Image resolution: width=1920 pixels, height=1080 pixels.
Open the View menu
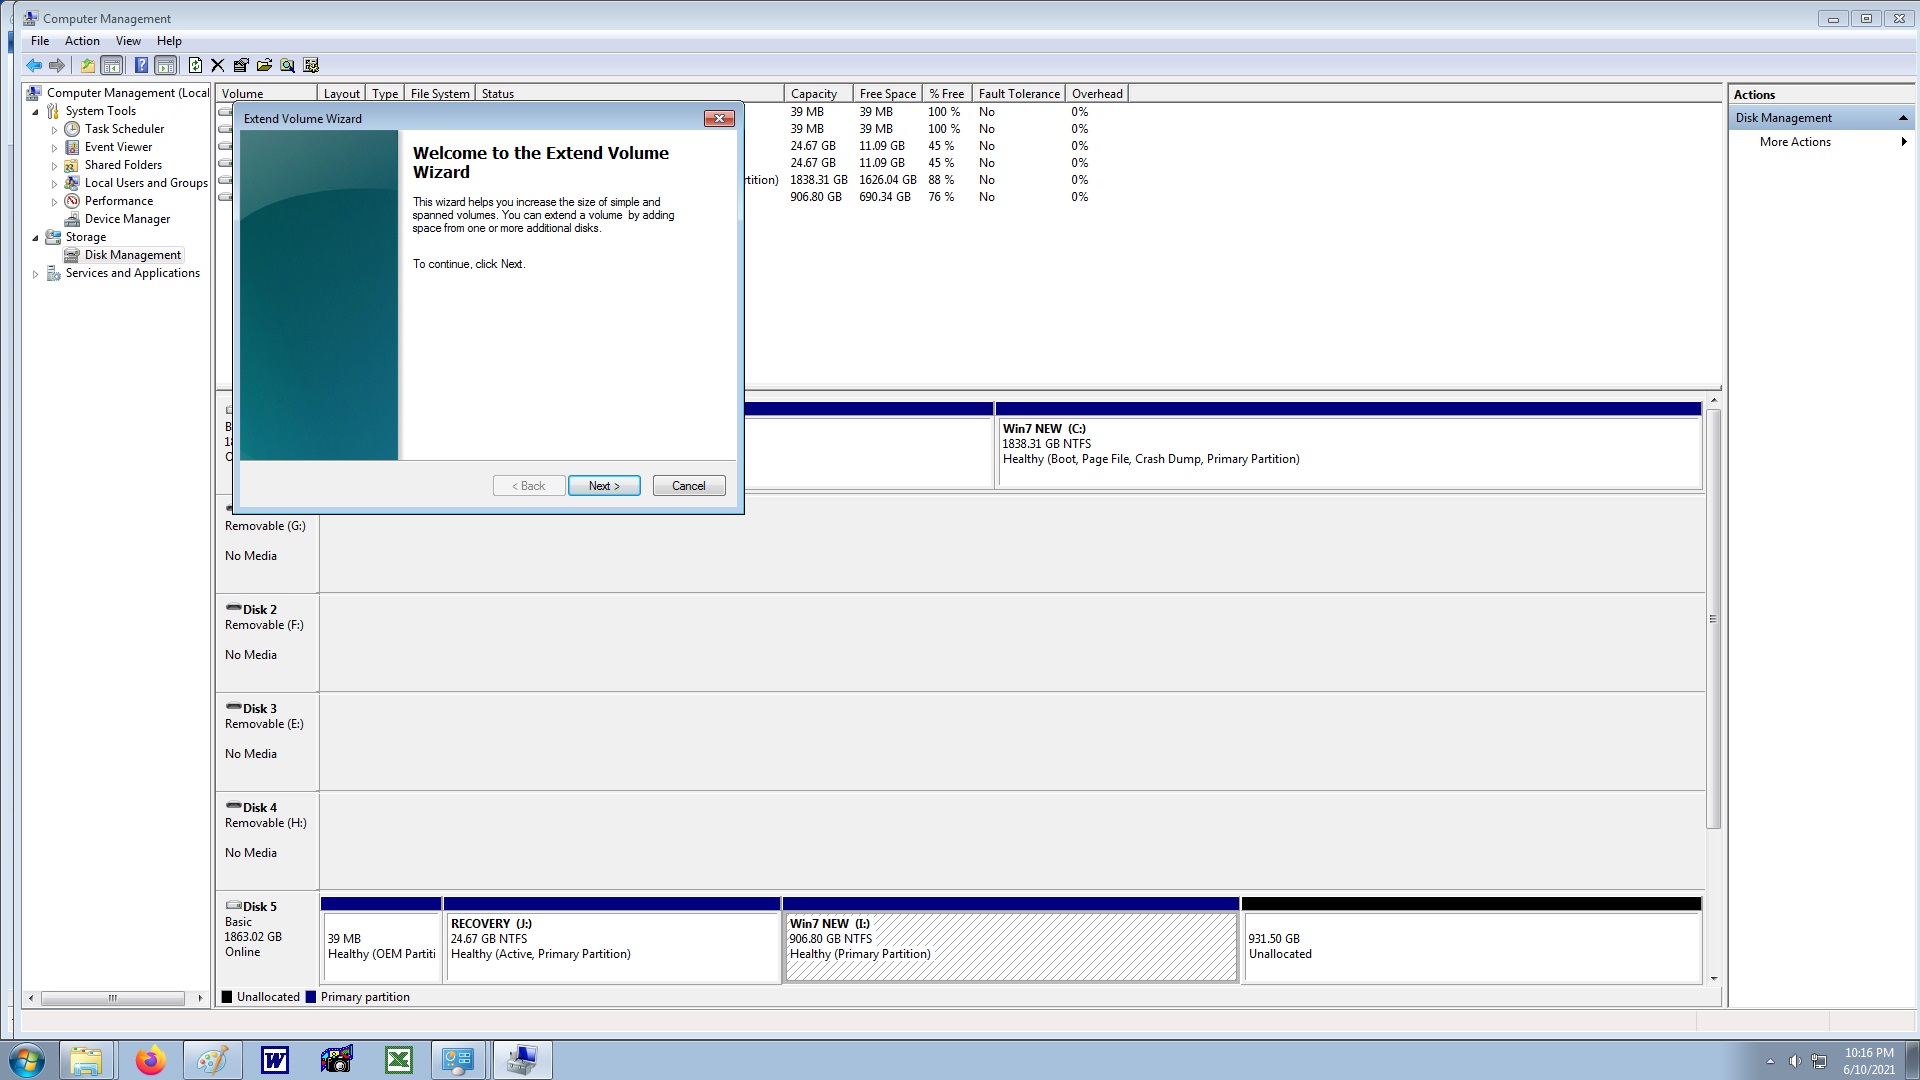tap(128, 41)
